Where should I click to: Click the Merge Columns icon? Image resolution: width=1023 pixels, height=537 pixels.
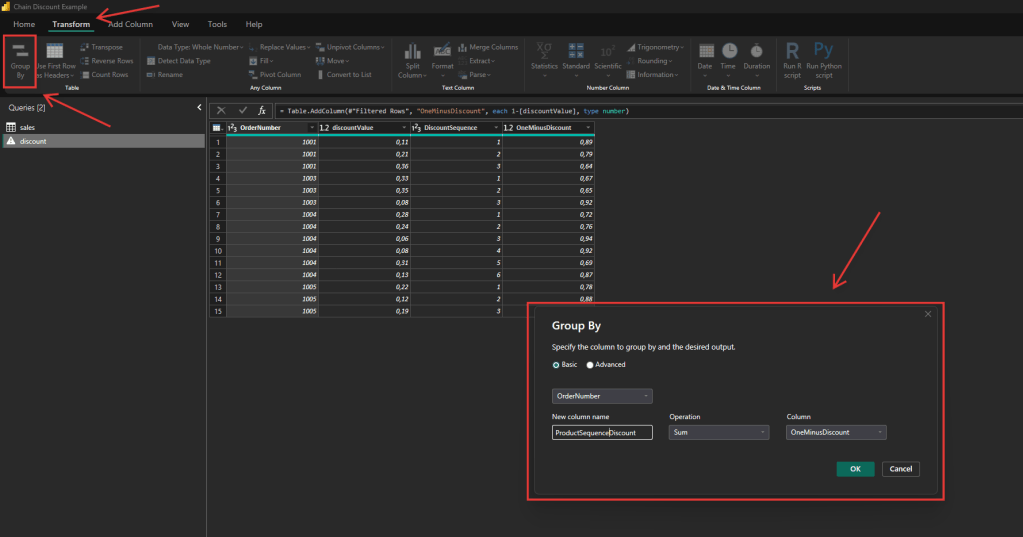click(x=487, y=47)
